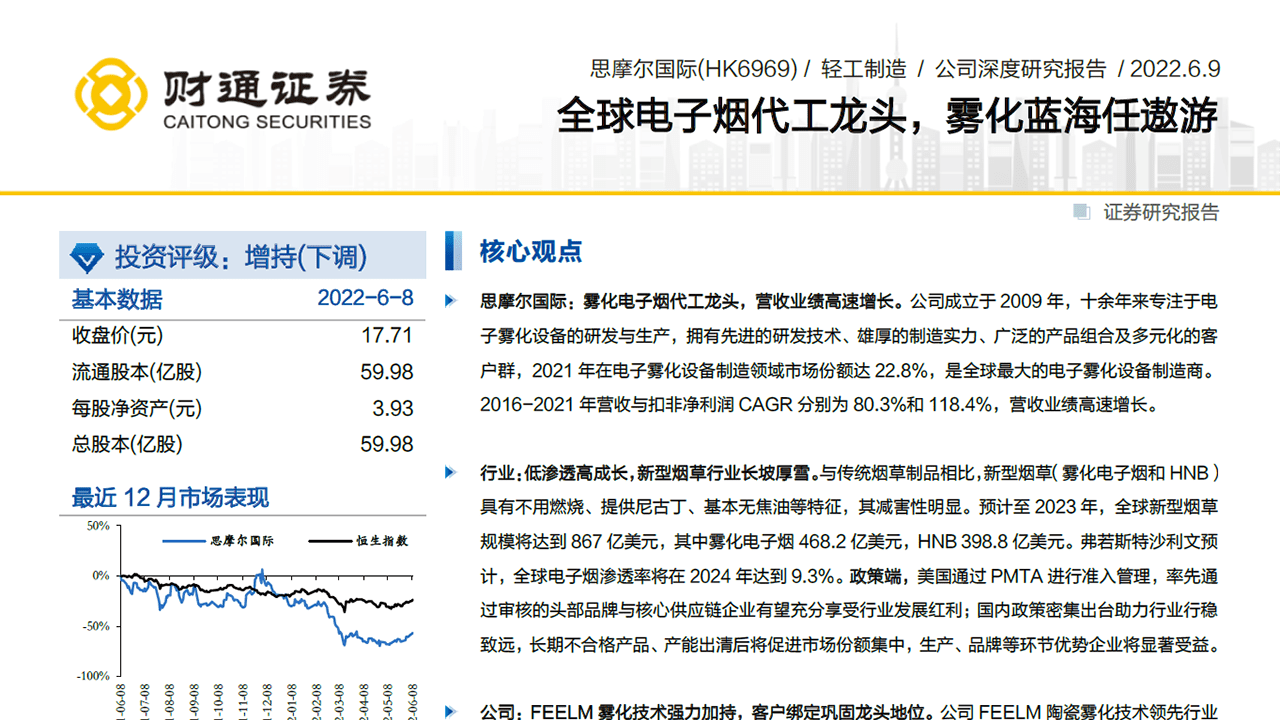Click the net asset value 3.93

(x=393, y=407)
